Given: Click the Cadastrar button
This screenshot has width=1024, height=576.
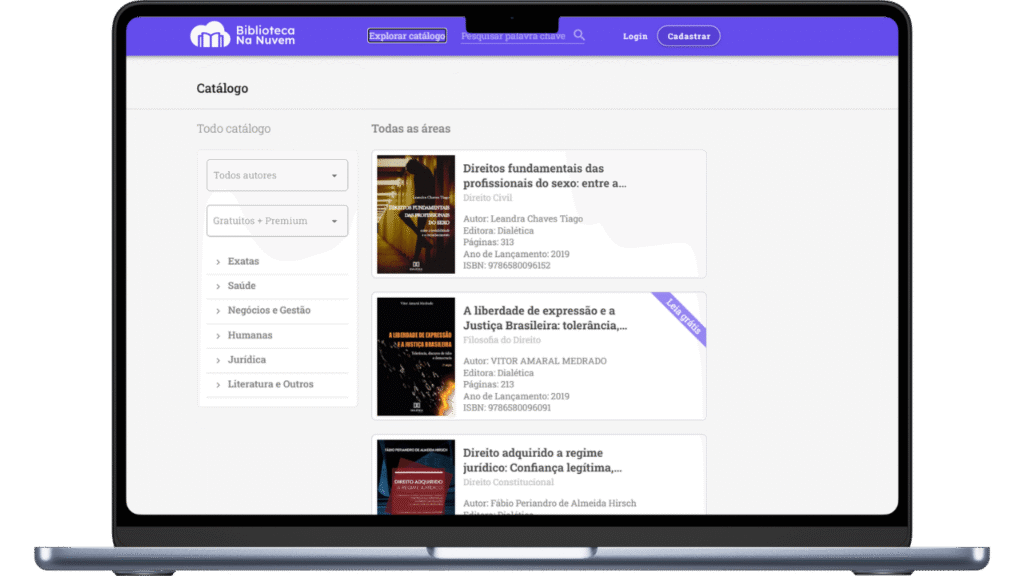Looking at the screenshot, I should coord(688,36).
